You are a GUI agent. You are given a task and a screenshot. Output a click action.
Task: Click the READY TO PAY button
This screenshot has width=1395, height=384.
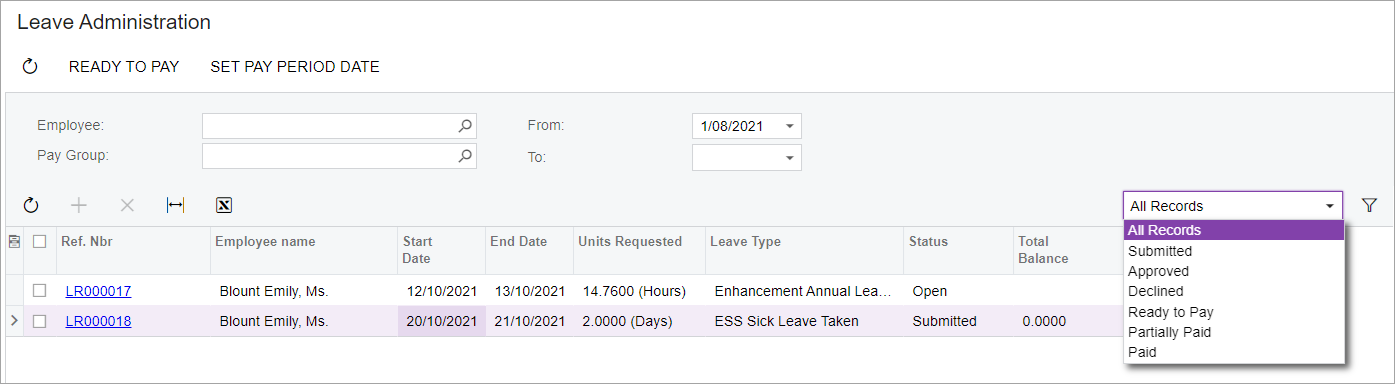click(x=124, y=67)
